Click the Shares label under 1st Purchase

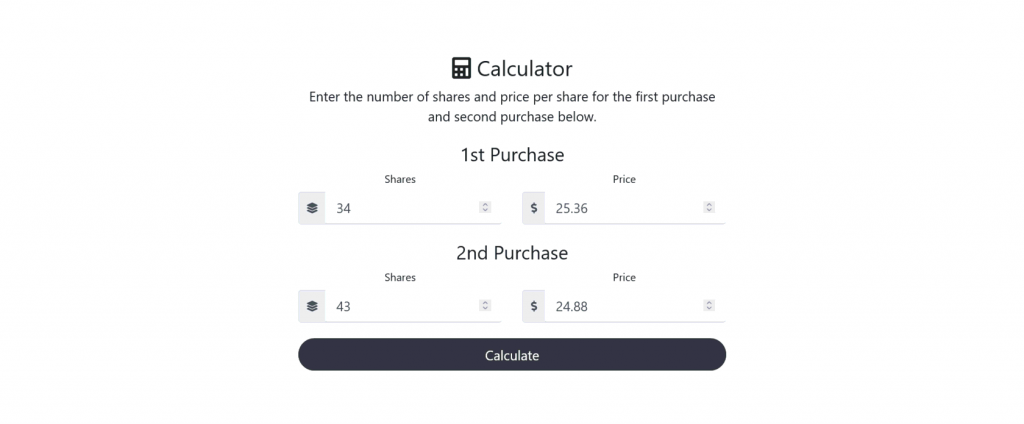(x=400, y=180)
